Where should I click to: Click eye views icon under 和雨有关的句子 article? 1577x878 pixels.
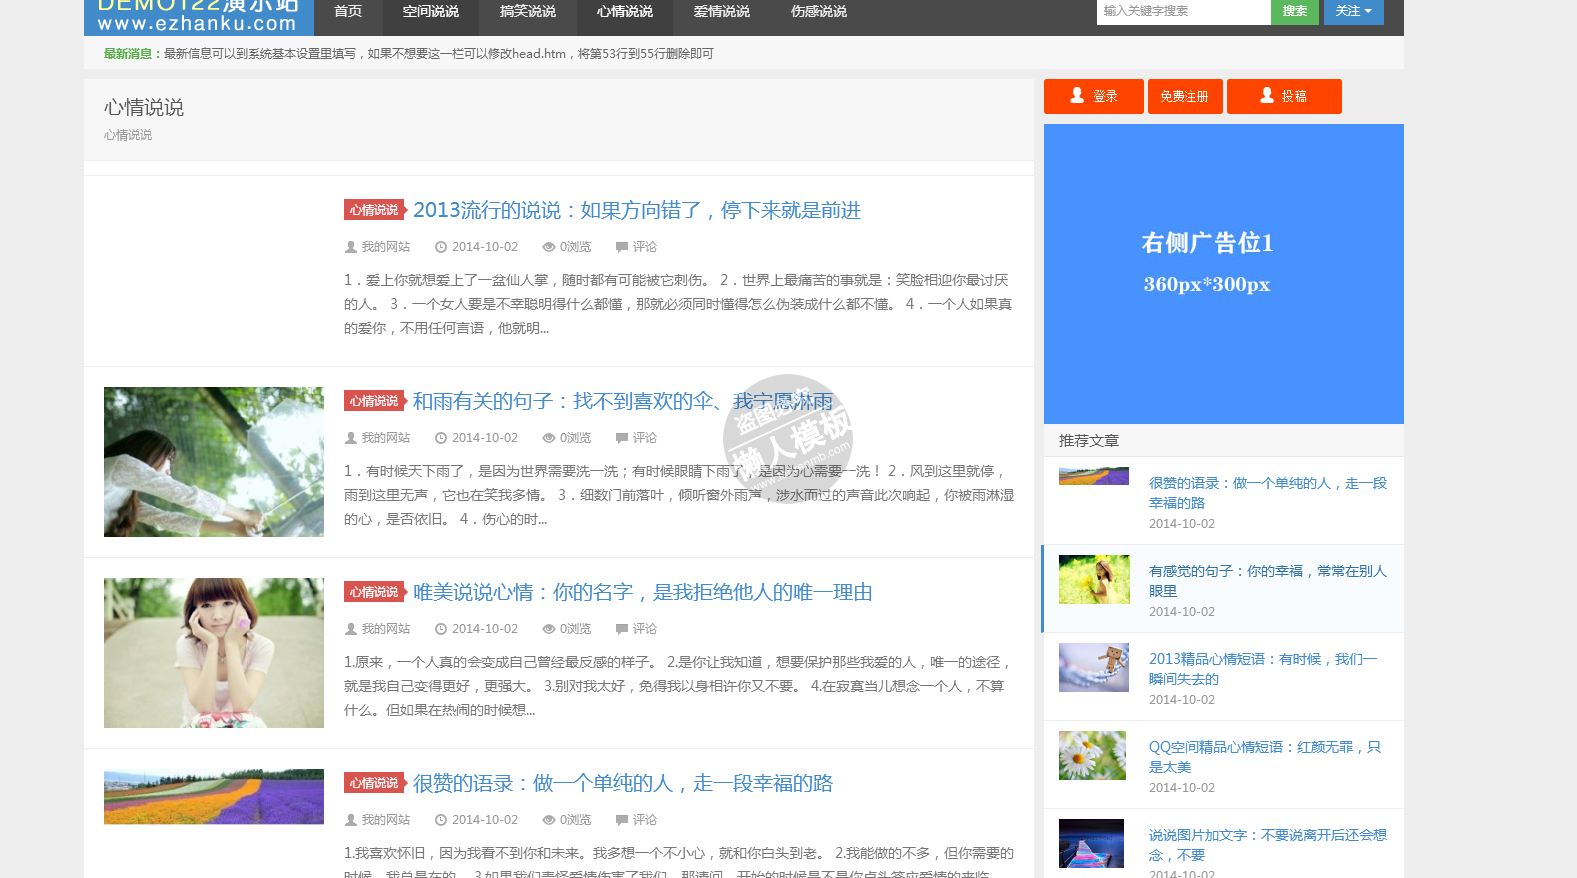pos(549,438)
